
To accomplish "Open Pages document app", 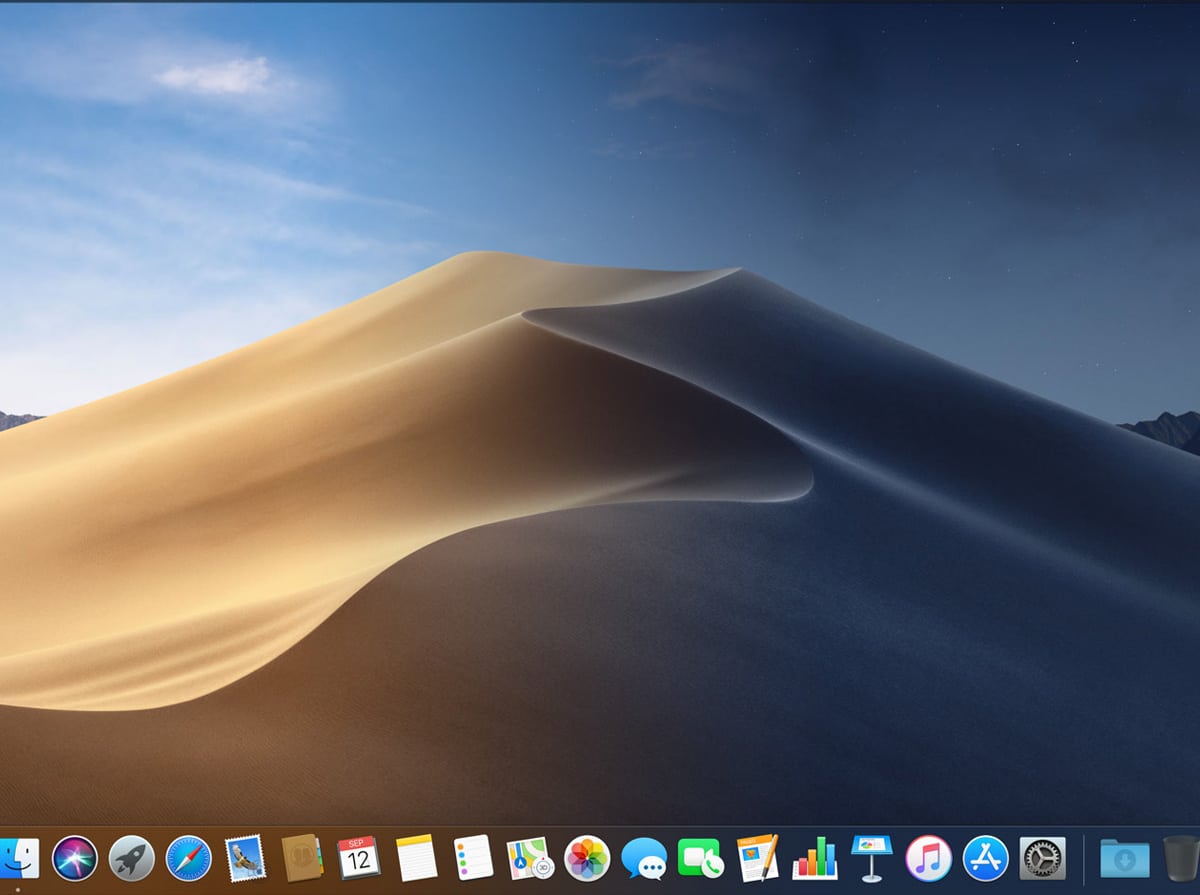I will (x=758, y=858).
